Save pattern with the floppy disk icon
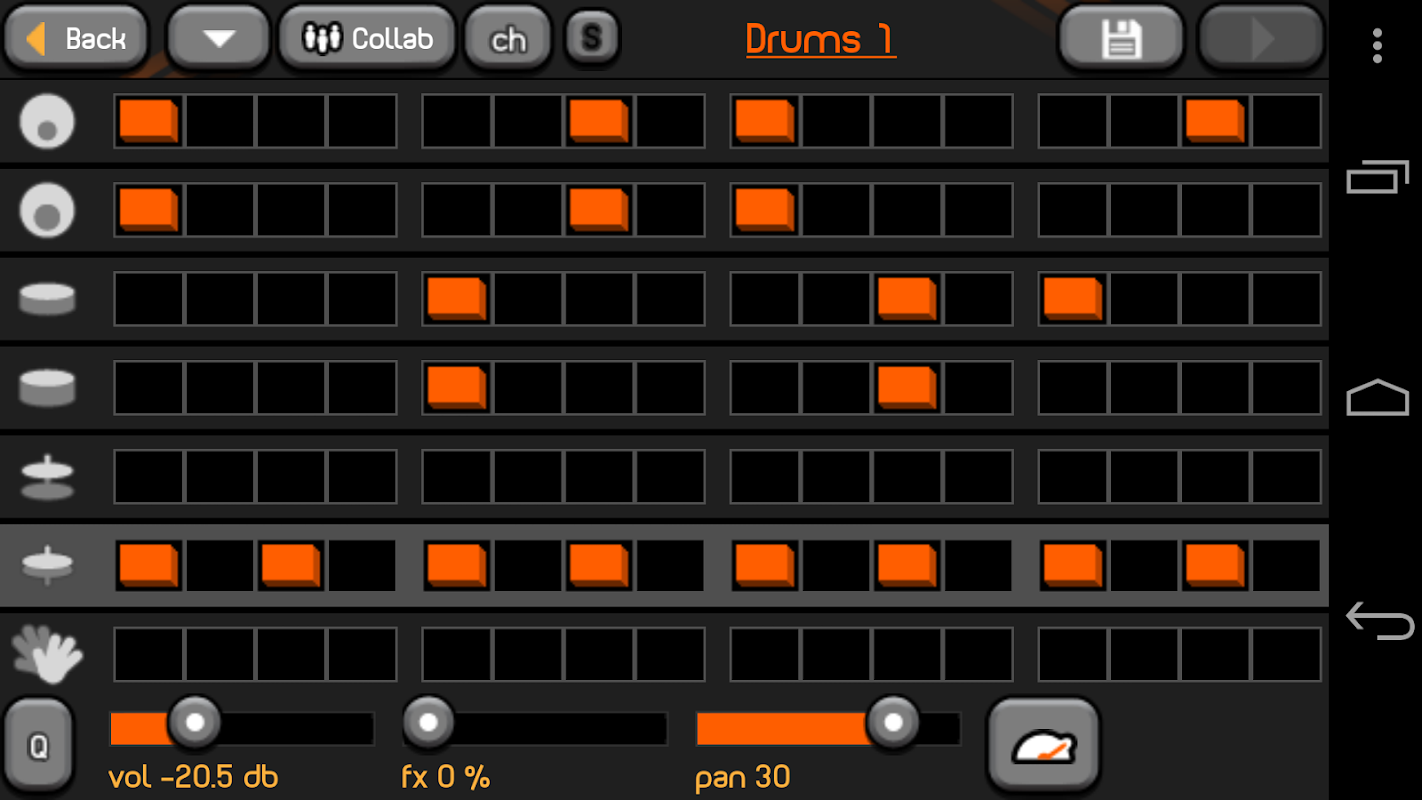 pos(1121,38)
